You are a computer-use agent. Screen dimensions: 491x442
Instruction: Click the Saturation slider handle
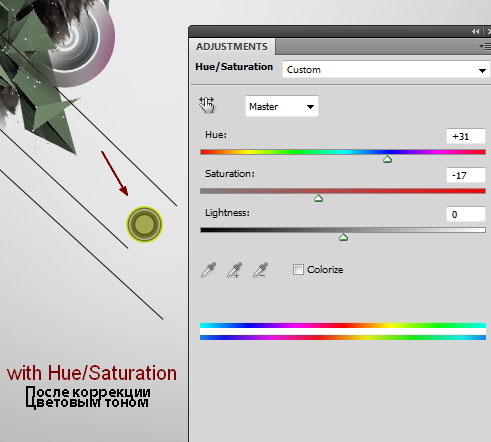(318, 198)
